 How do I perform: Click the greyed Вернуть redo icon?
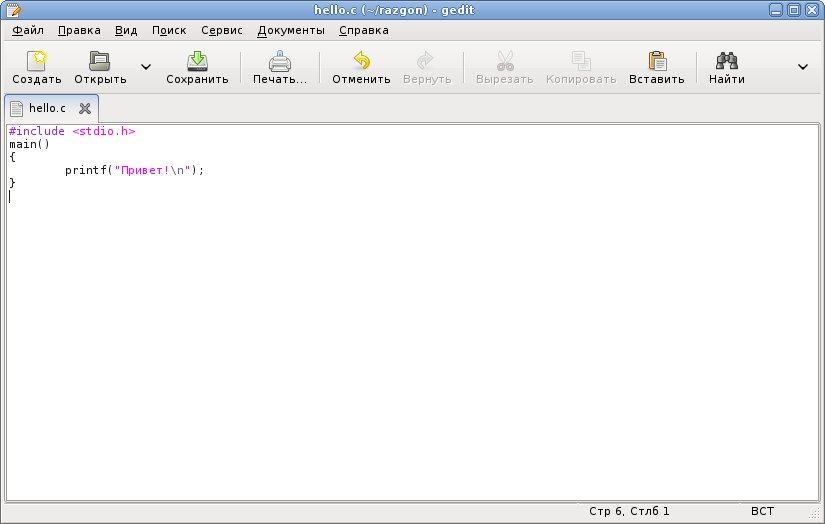[x=426, y=61]
